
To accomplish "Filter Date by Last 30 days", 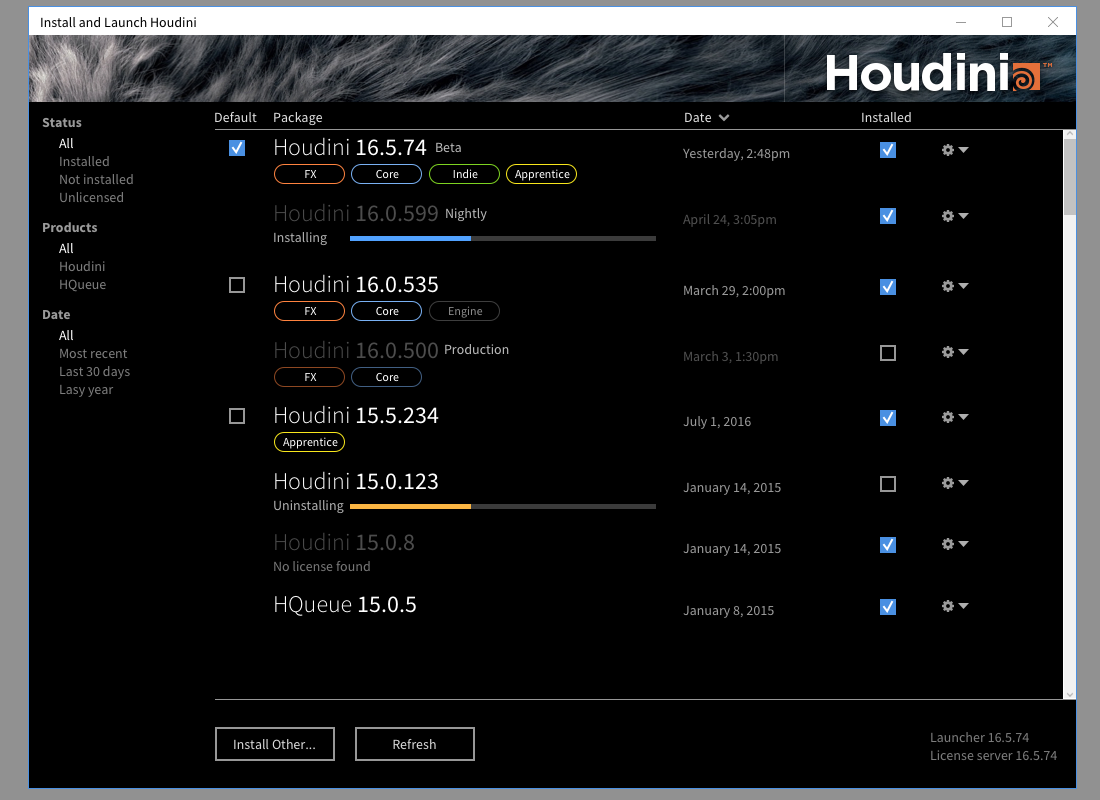I will [95, 372].
